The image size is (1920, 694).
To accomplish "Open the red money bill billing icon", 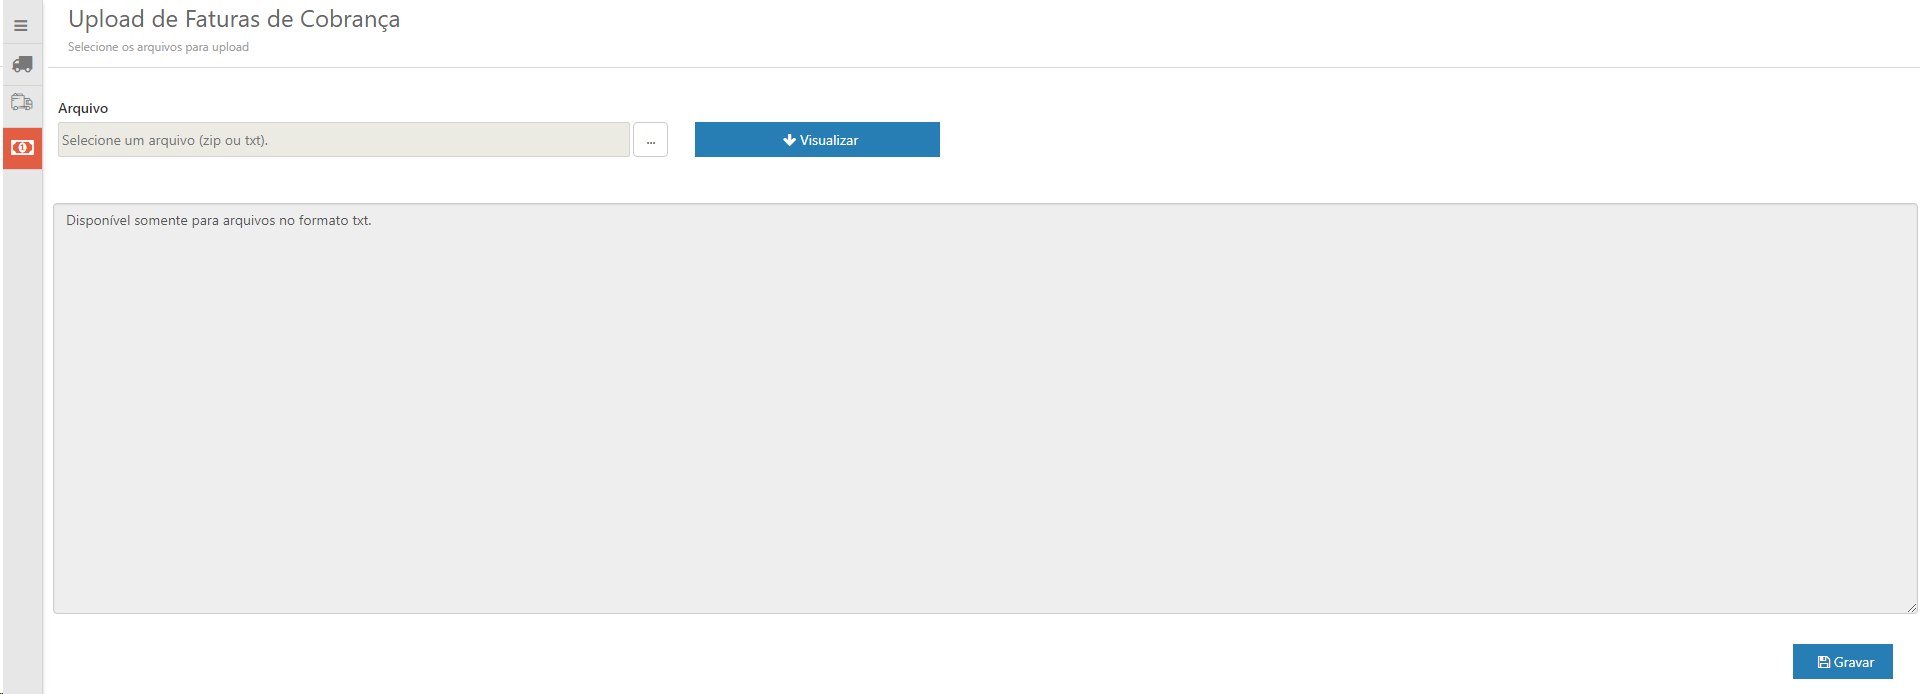I will [x=22, y=148].
